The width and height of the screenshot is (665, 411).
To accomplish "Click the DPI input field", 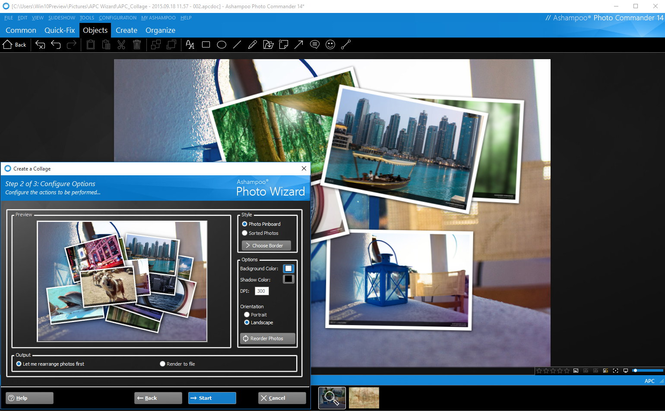I will pos(262,291).
